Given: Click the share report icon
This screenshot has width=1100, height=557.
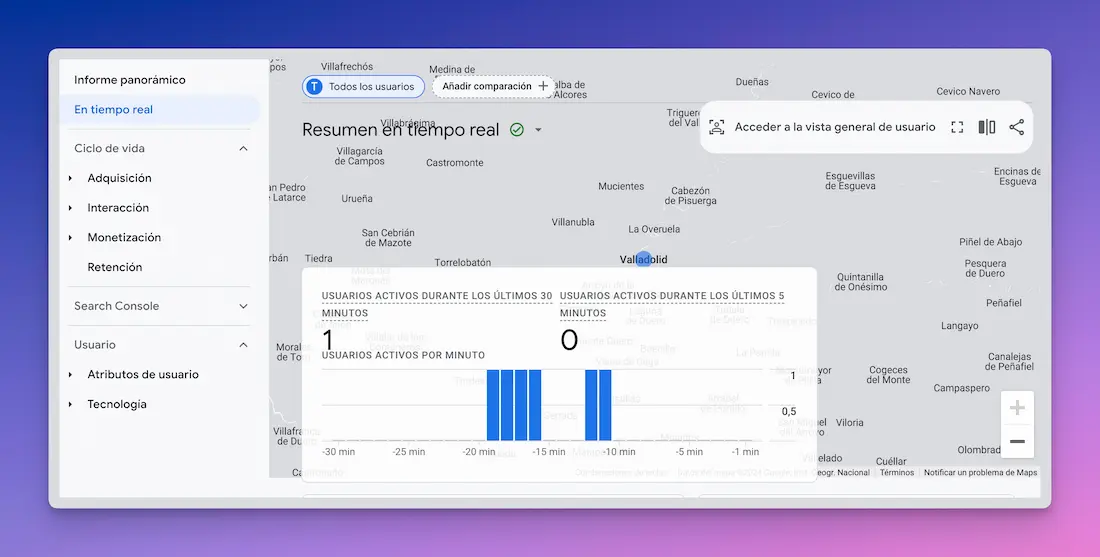Looking at the screenshot, I should tap(1017, 127).
